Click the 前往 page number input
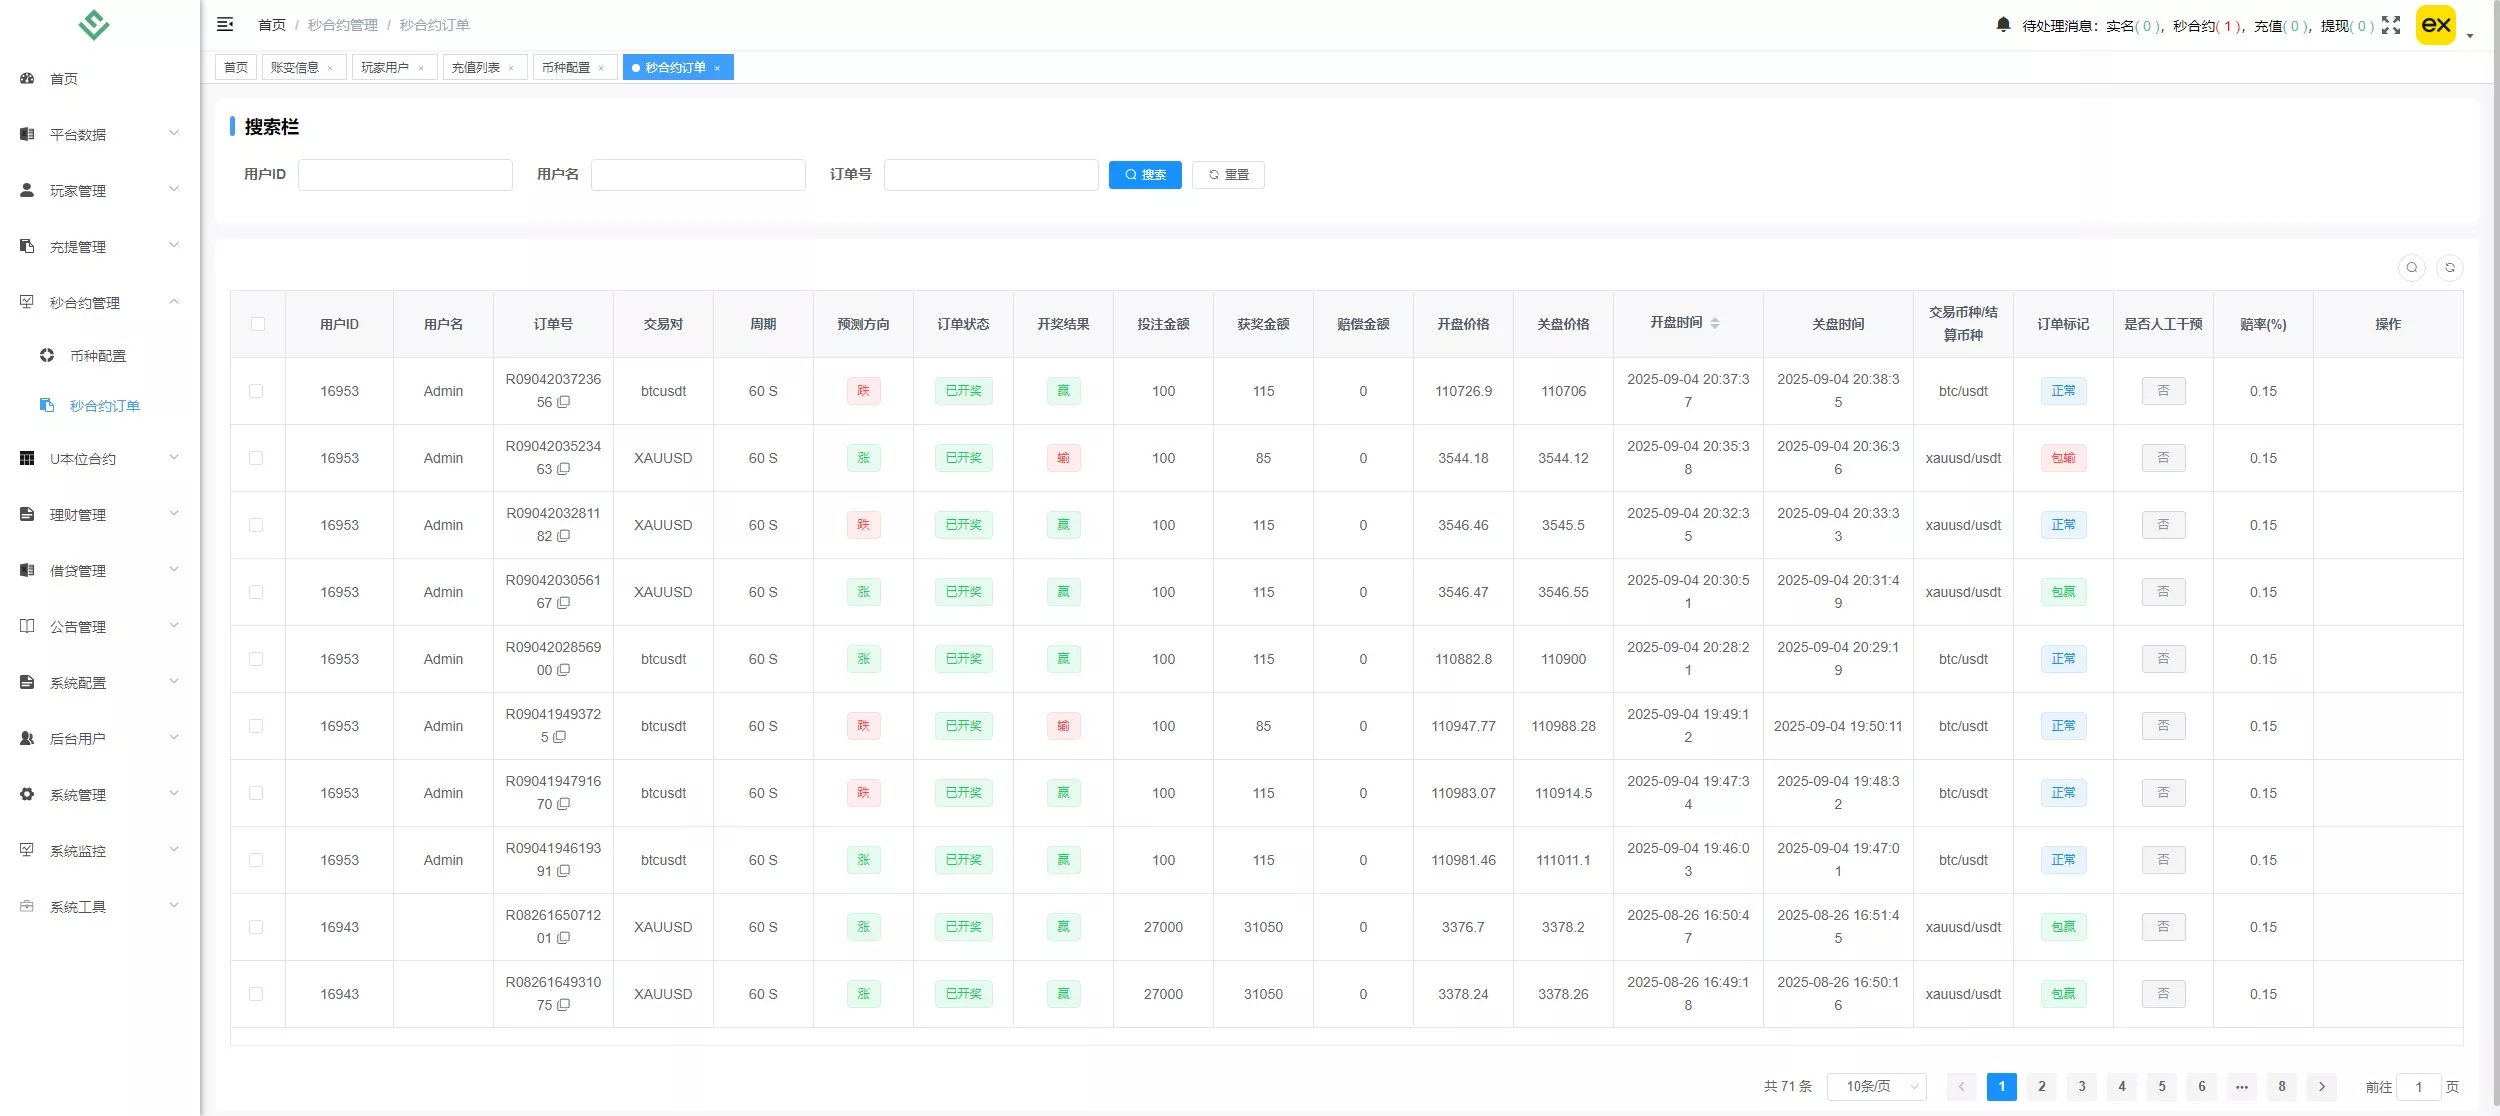2500x1116 pixels. (2419, 1087)
